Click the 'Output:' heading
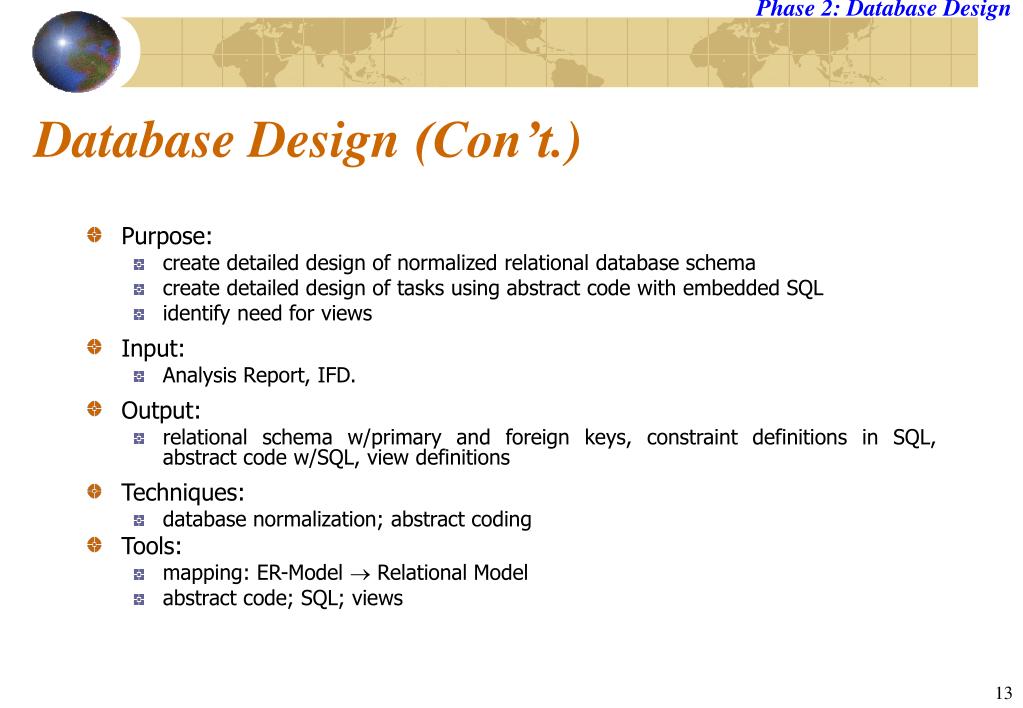Screen dimensions: 1023x708 [160, 410]
